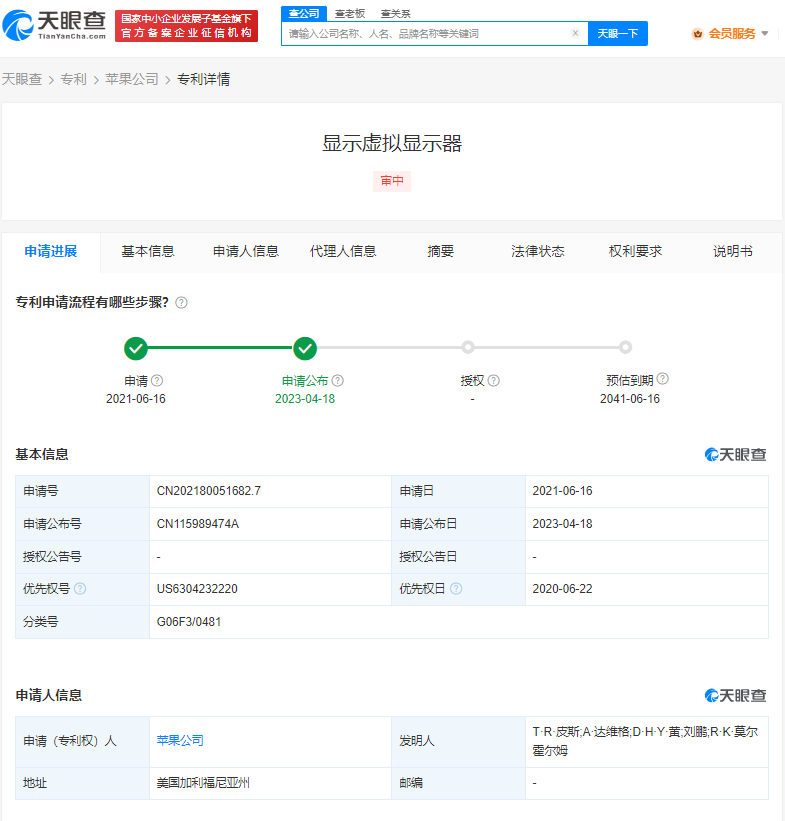Click priority number US6304232220
785x821 pixels.
pos(197,589)
